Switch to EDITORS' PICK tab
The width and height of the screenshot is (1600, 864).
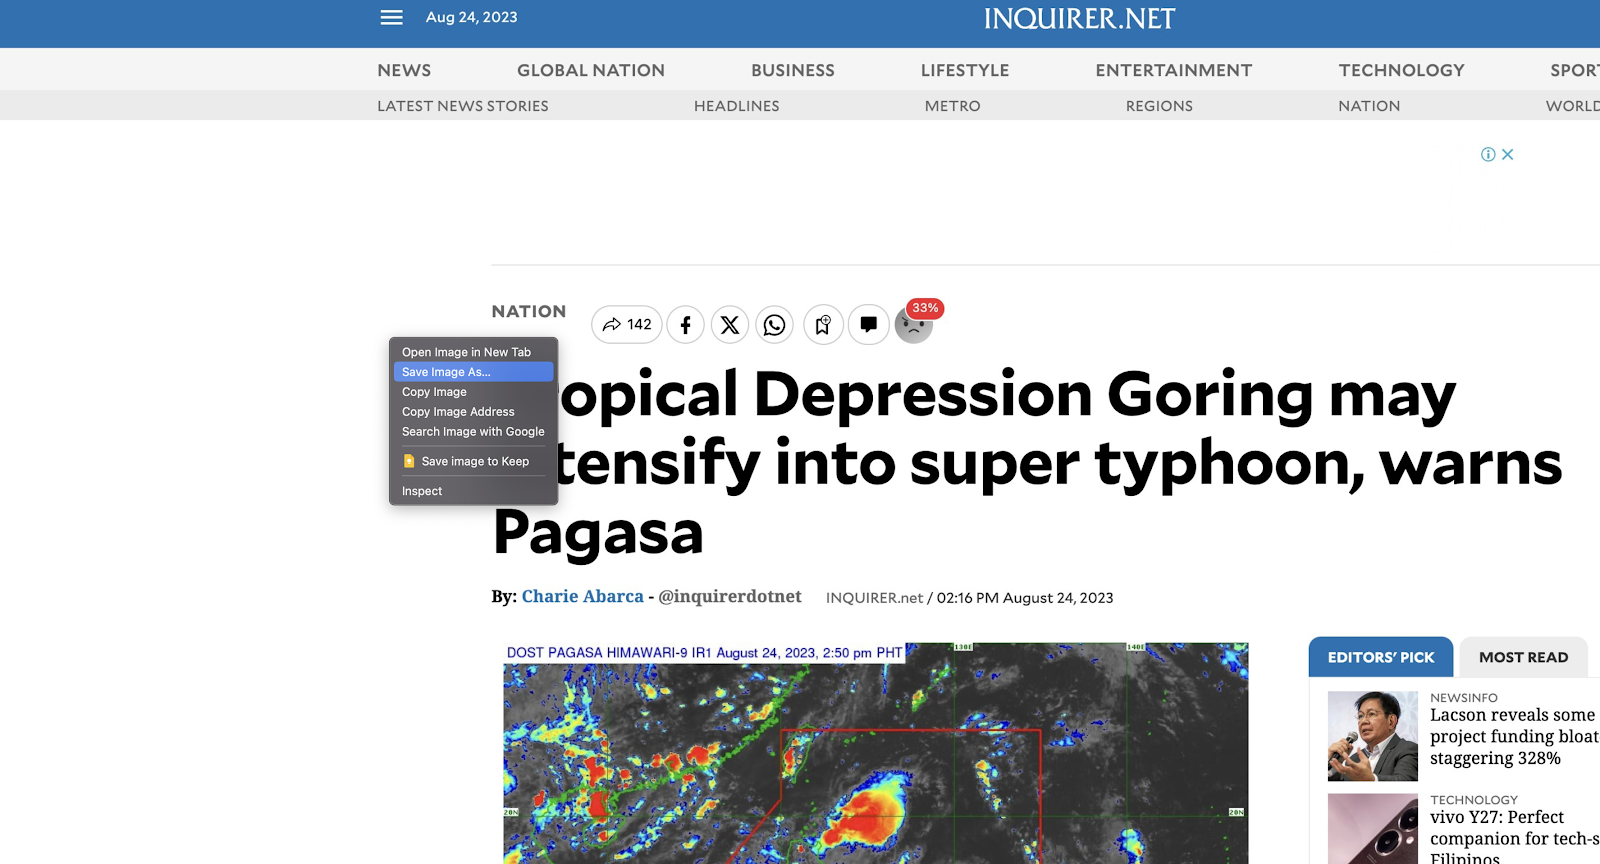click(1381, 657)
